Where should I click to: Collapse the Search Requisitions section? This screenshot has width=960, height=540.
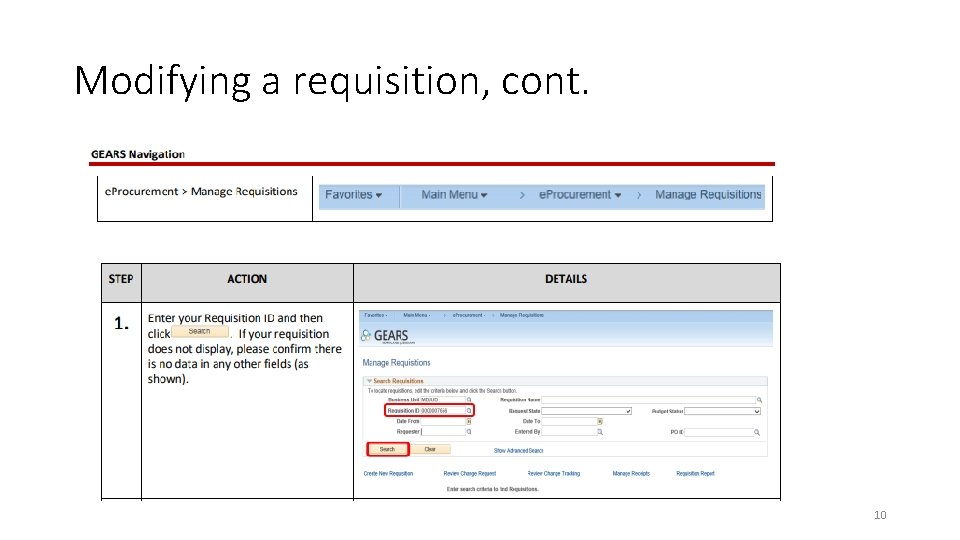369,381
